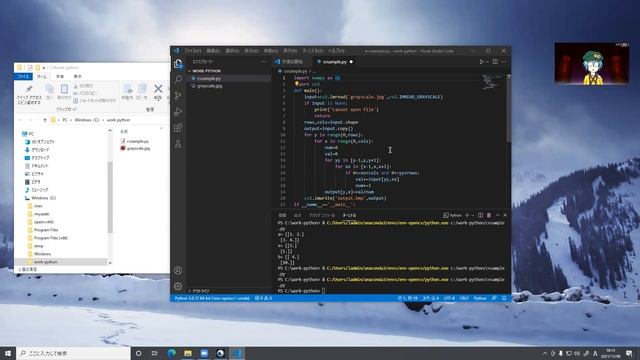Switch to the cvsample.py editor tab

(x=335, y=62)
